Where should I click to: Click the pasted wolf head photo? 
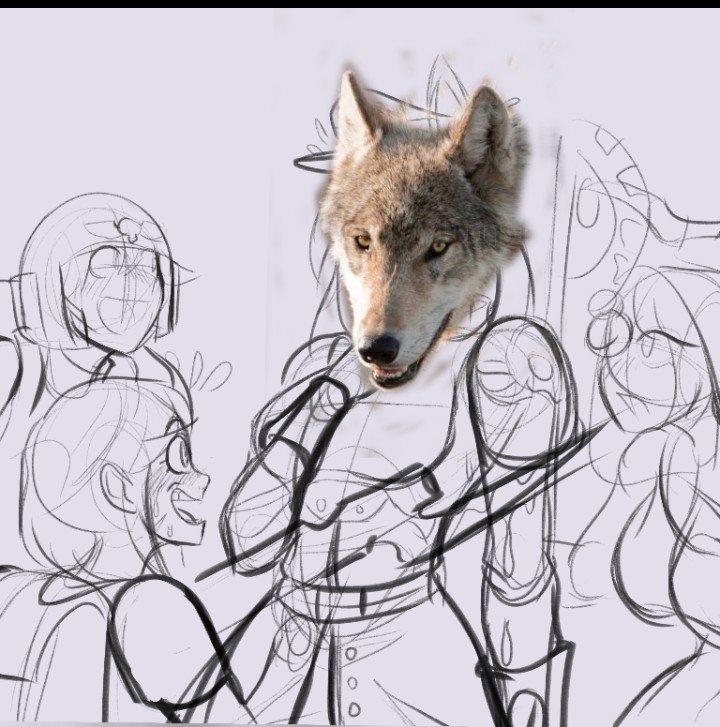(x=423, y=230)
